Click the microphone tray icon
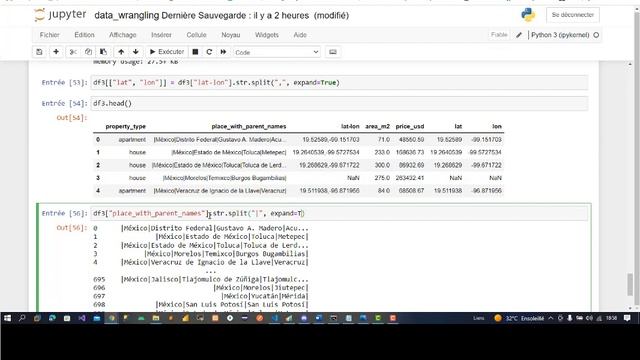The height and width of the screenshot is (360, 640). (570, 318)
